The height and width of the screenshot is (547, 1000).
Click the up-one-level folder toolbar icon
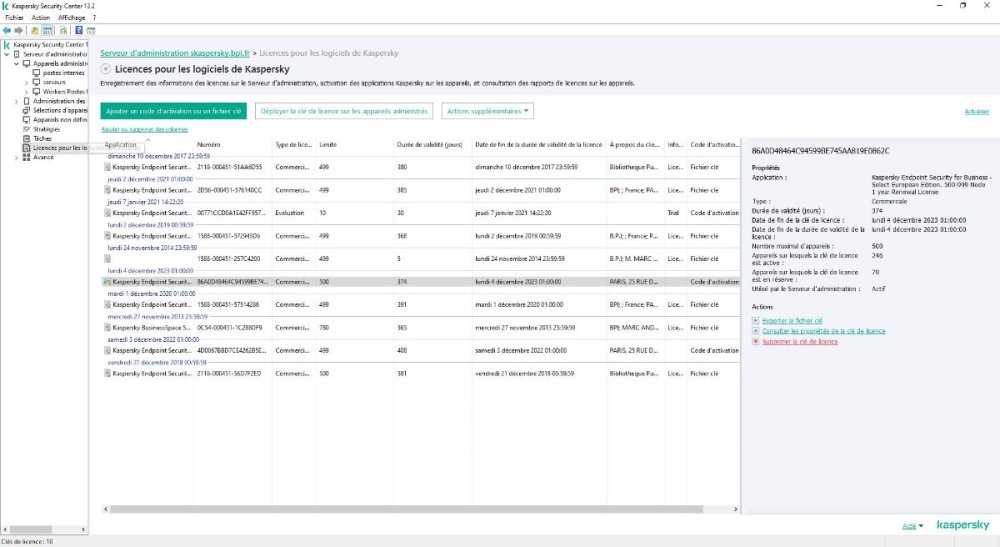click(35, 30)
